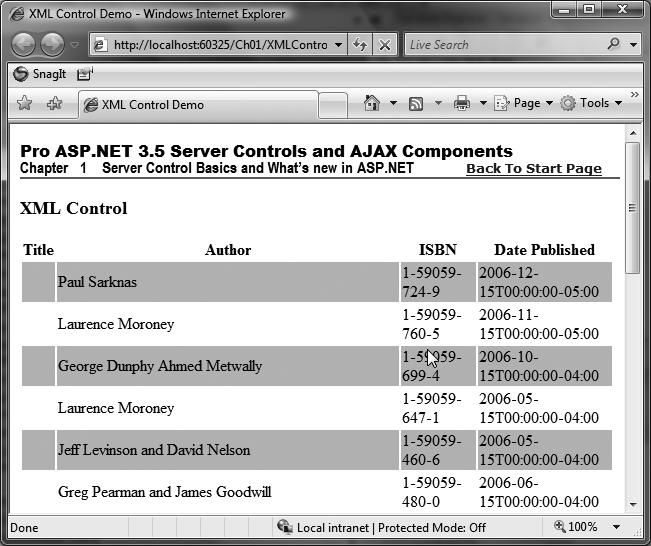Image resolution: width=651 pixels, height=546 pixels.
Task: Print the page with the printer icon
Action: [462, 103]
